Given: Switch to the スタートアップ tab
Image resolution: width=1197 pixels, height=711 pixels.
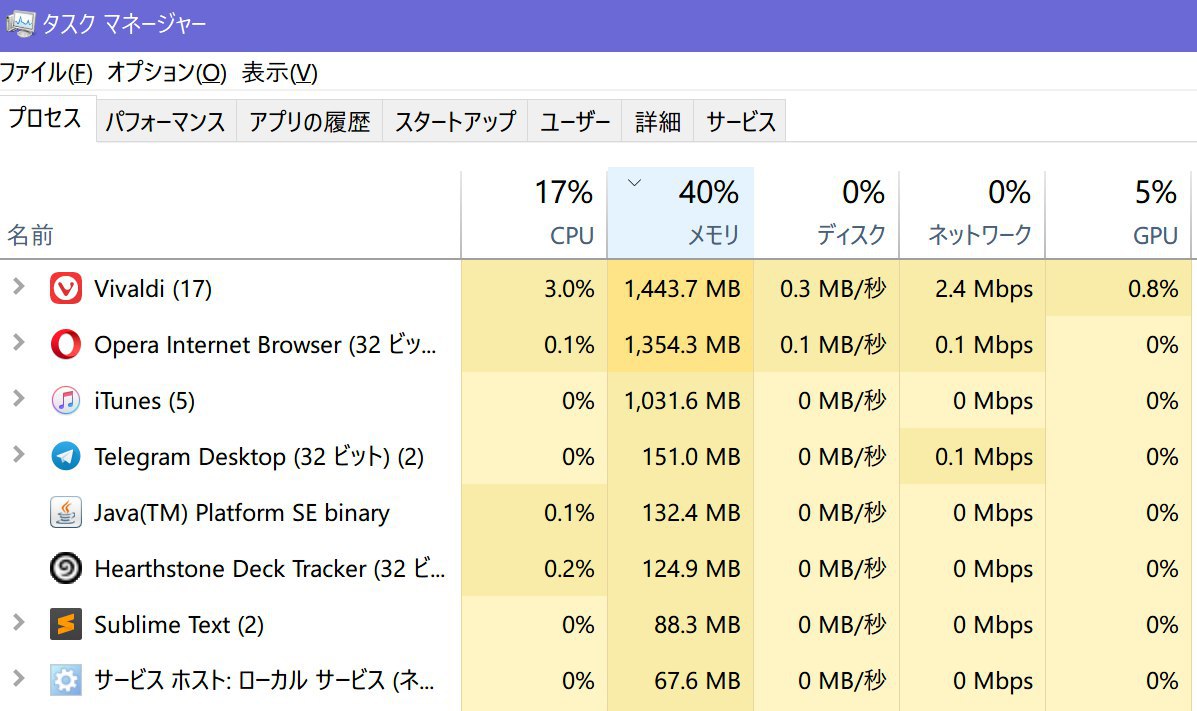Looking at the screenshot, I should pyautogui.click(x=455, y=121).
